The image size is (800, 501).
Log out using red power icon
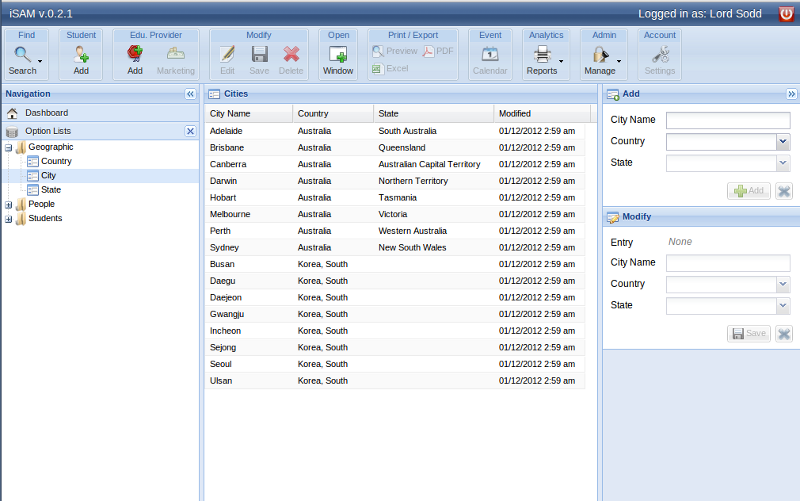(786, 14)
